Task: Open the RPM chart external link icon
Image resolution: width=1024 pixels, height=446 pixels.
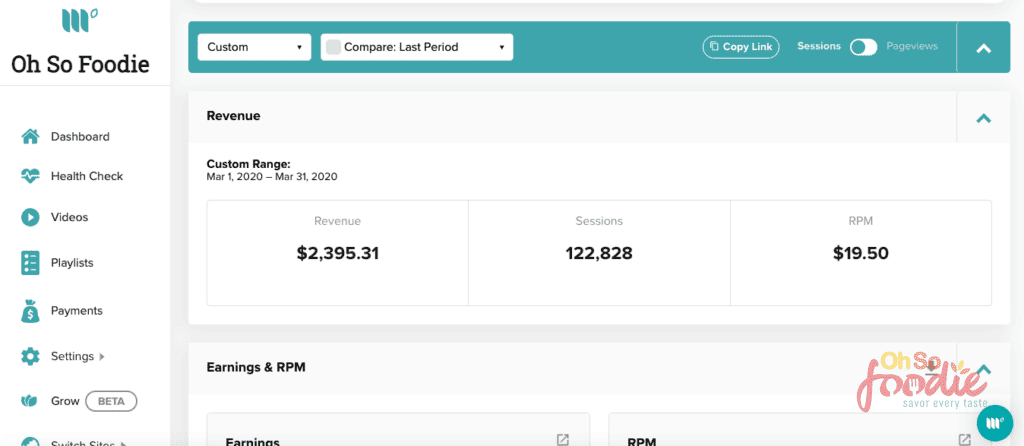Action: [965, 439]
